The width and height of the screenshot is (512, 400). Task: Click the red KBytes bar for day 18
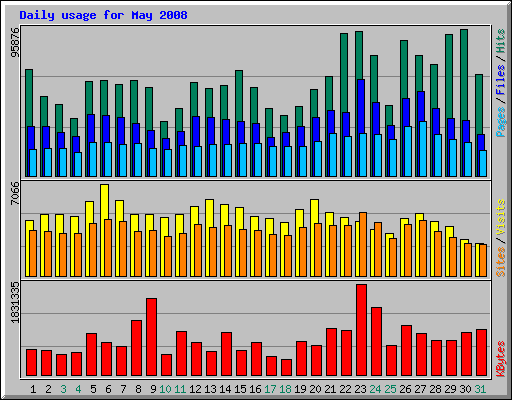(x=287, y=368)
